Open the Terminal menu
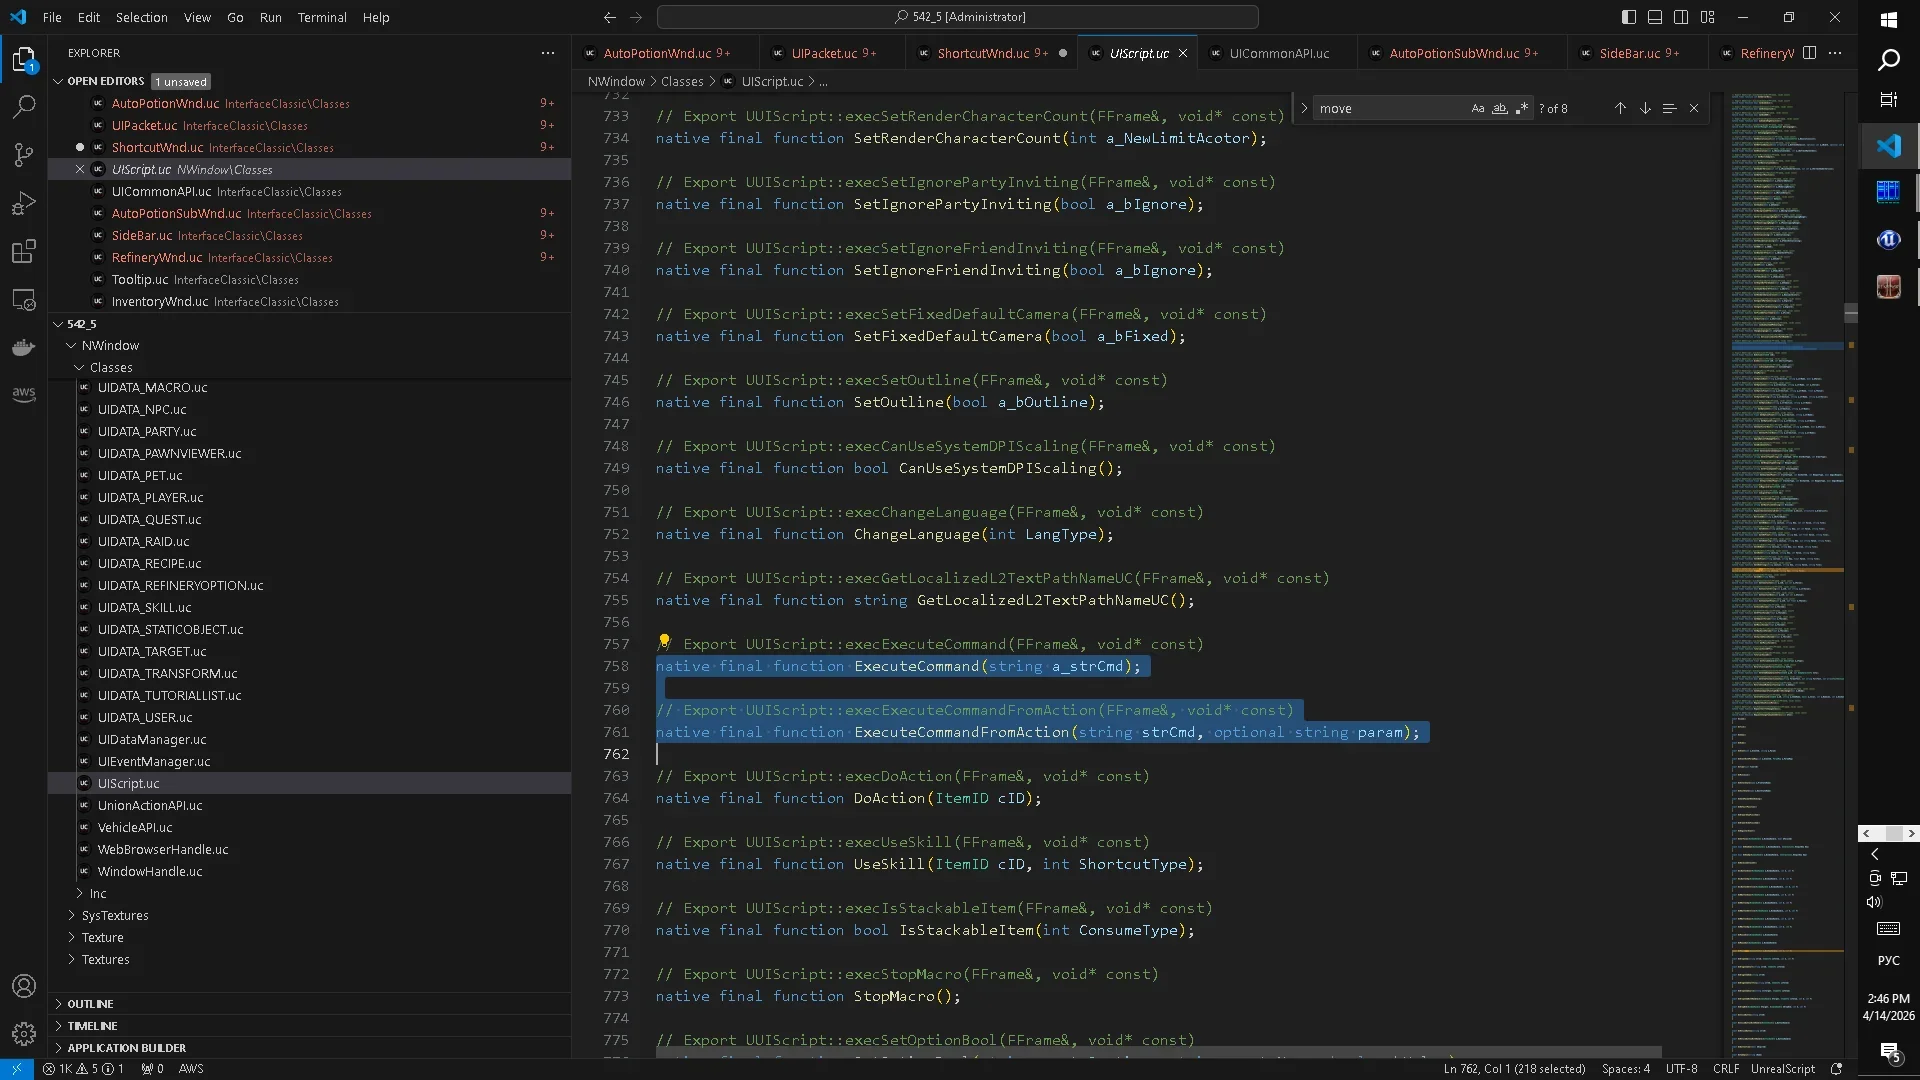Viewport: 1920px width, 1080px height. tap(322, 17)
